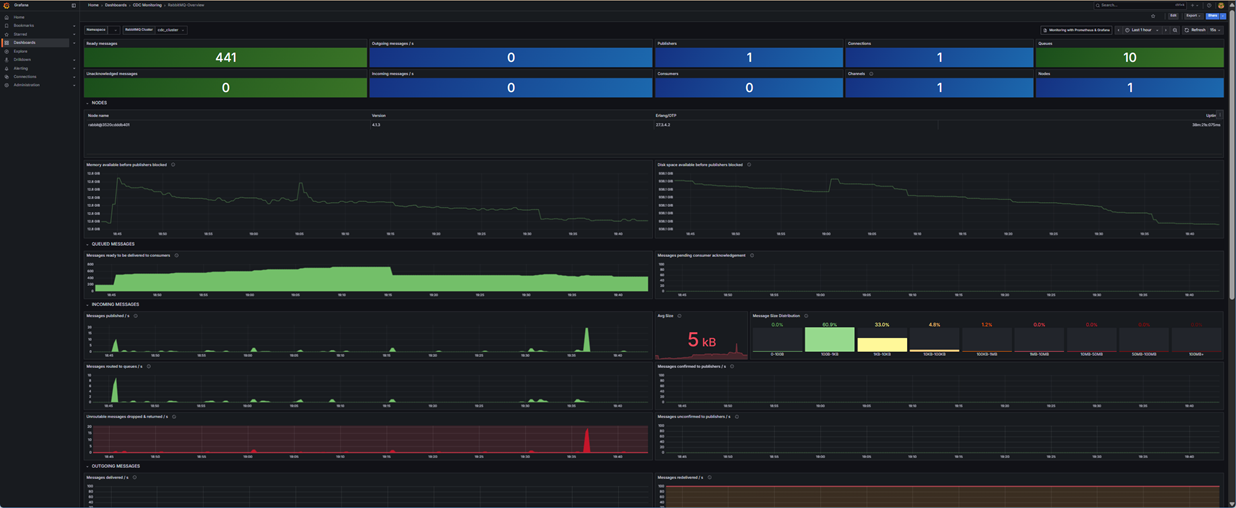Open Explore from the sidebar
This screenshot has width=1236, height=508.
(21, 51)
